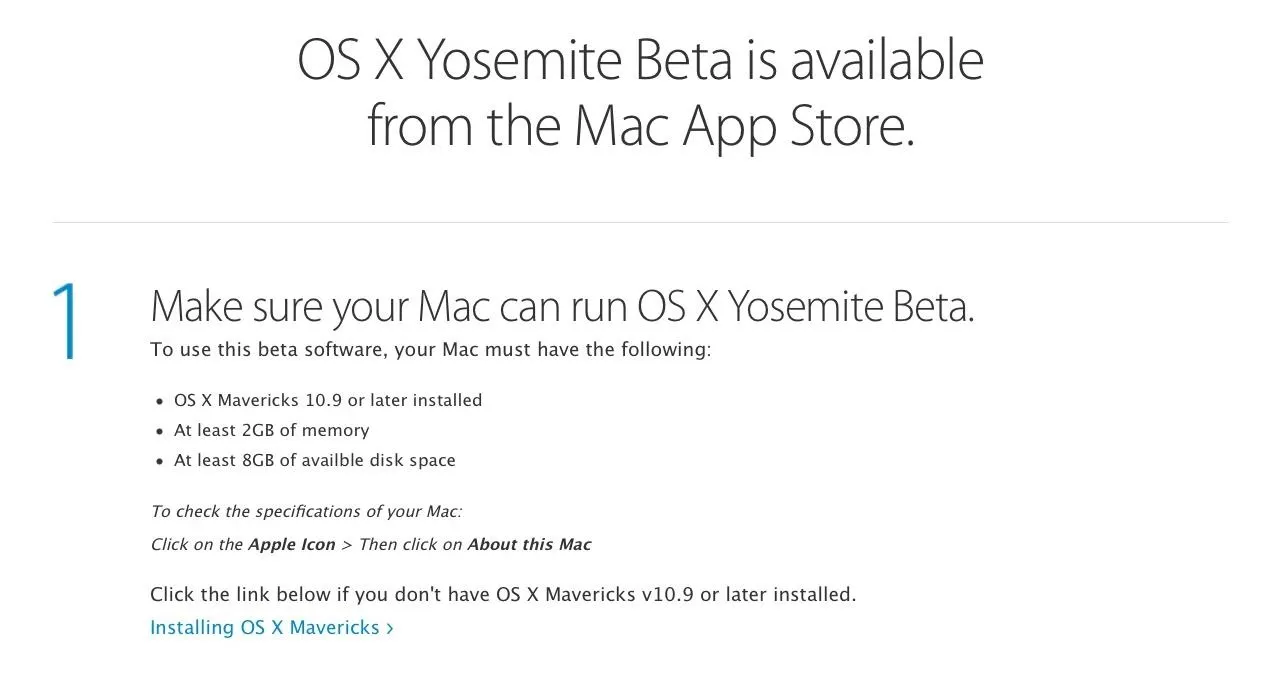Click the headline line "OS X Yosemite Beta is available"
Image resolution: width=1277 pixels, height=693 pixels.
[640, 60]
